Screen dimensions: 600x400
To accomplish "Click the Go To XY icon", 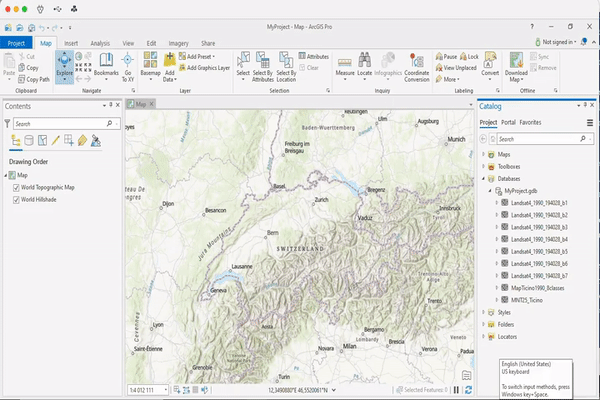I will [128, 66].
